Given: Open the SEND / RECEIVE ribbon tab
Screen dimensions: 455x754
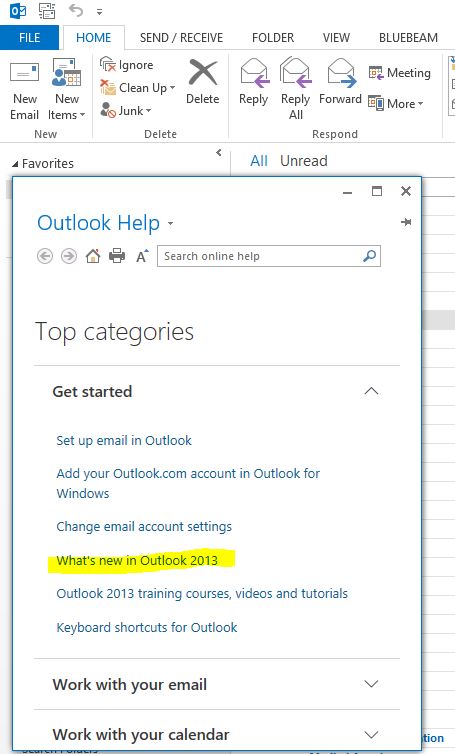Looking at the screenshot, I should tap(181, 38).
